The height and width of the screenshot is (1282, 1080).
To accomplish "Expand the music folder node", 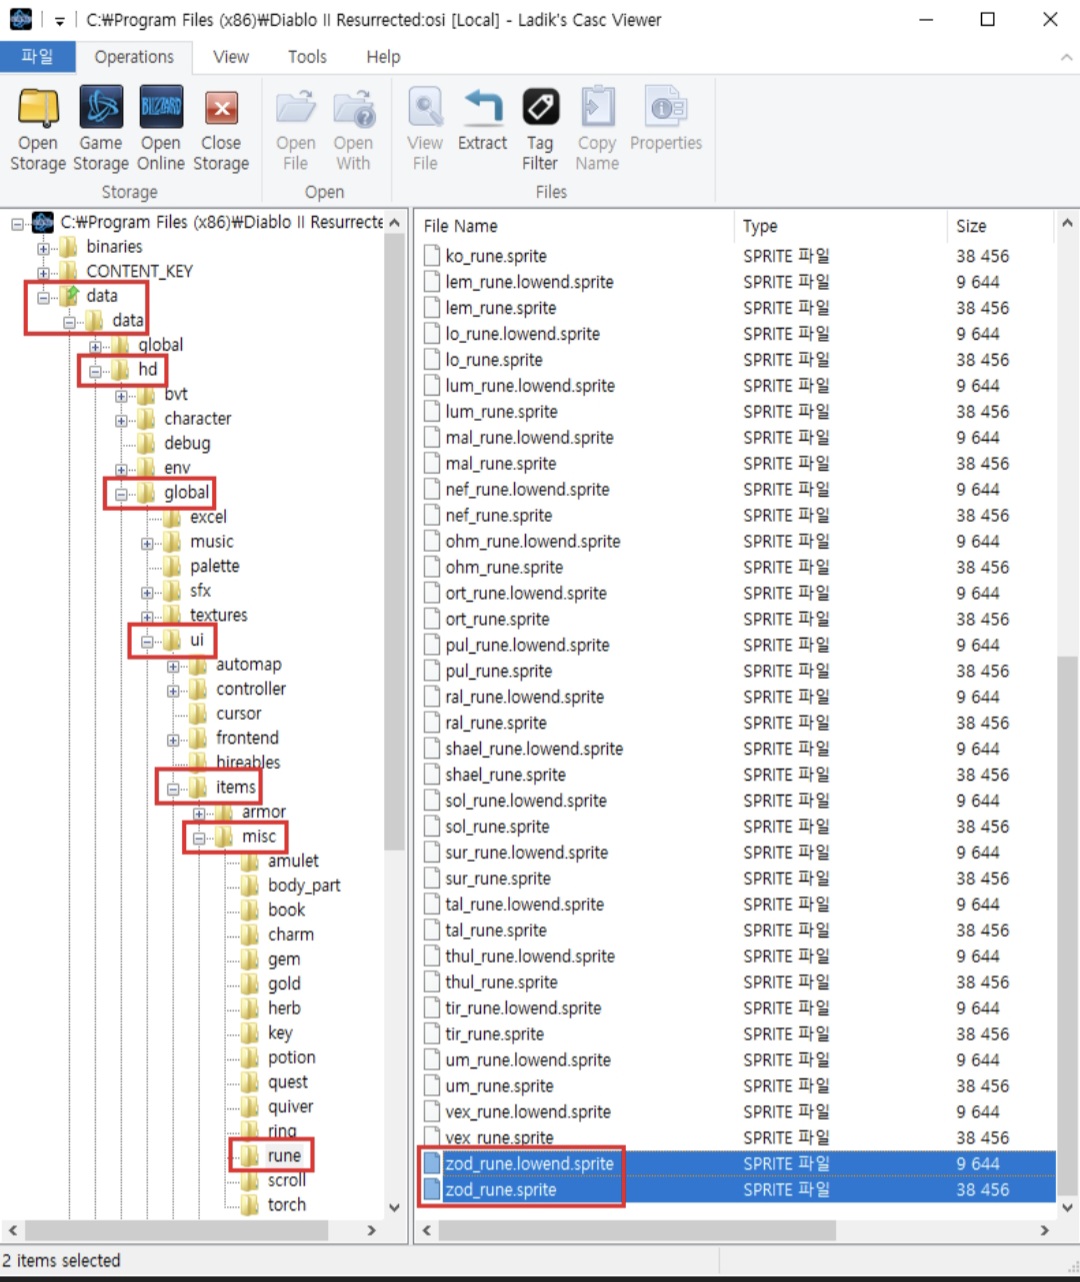I will click(147, 543).
